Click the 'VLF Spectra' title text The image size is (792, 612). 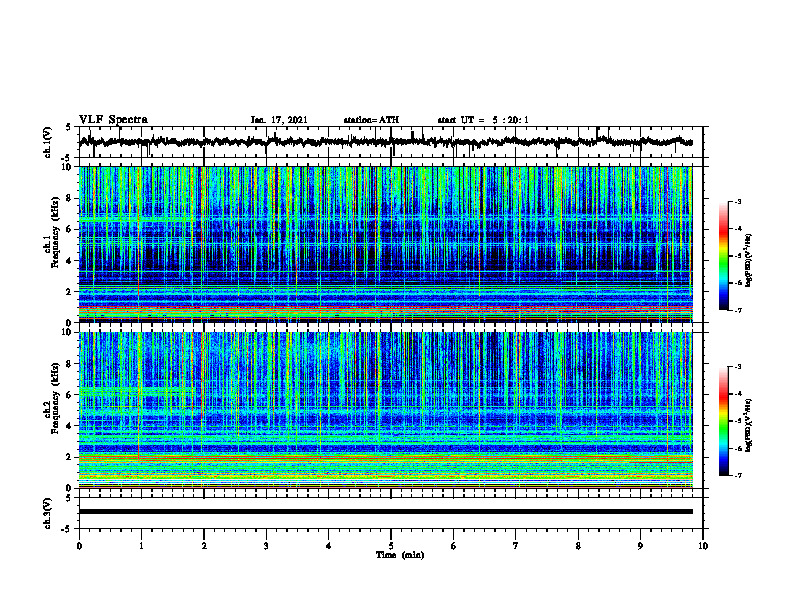113,120
